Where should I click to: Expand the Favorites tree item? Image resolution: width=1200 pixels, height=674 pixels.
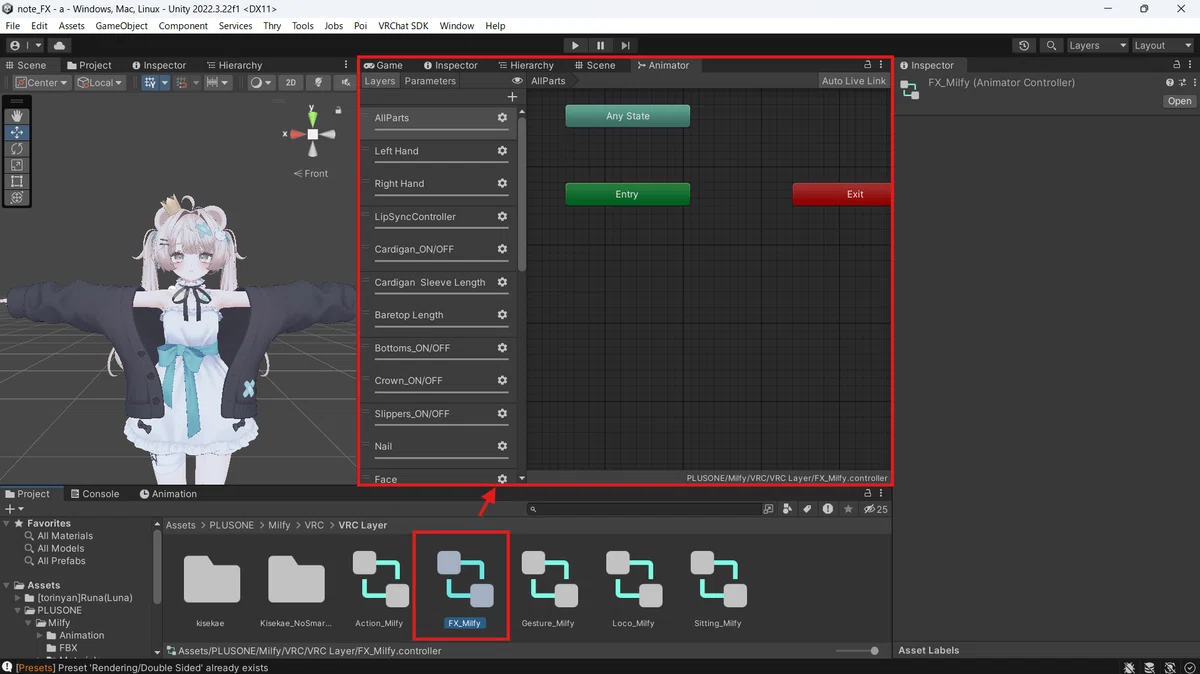click(x=7, y=523)
